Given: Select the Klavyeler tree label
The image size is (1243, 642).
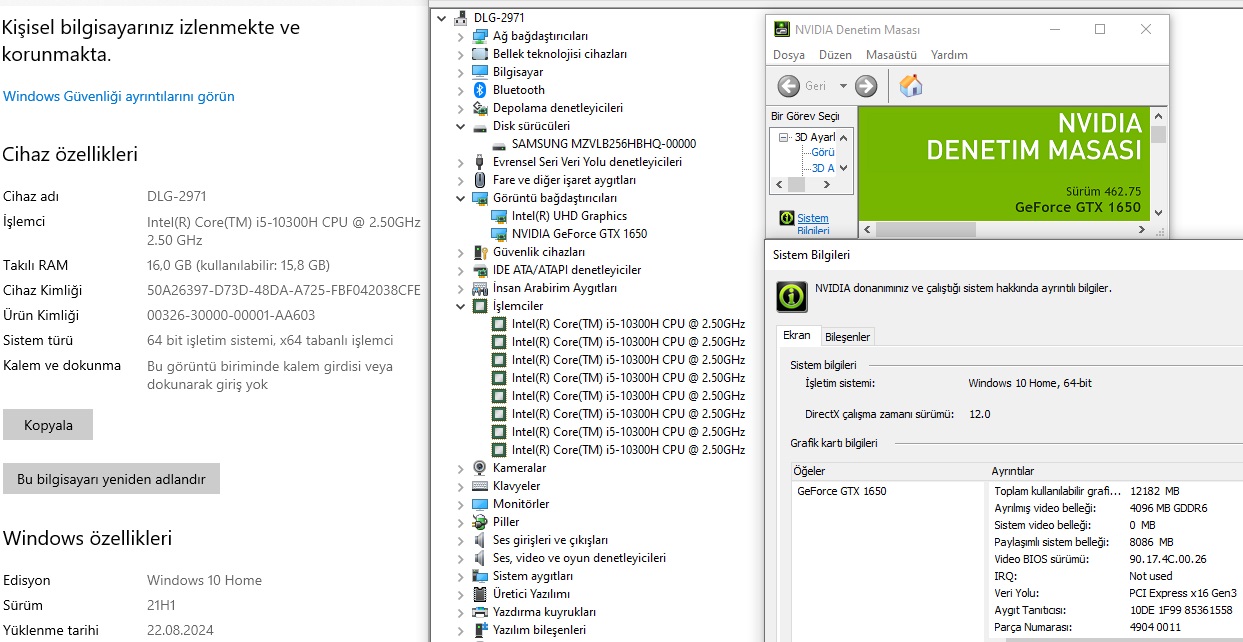Looking at the screenshot, I should [516, 486].
